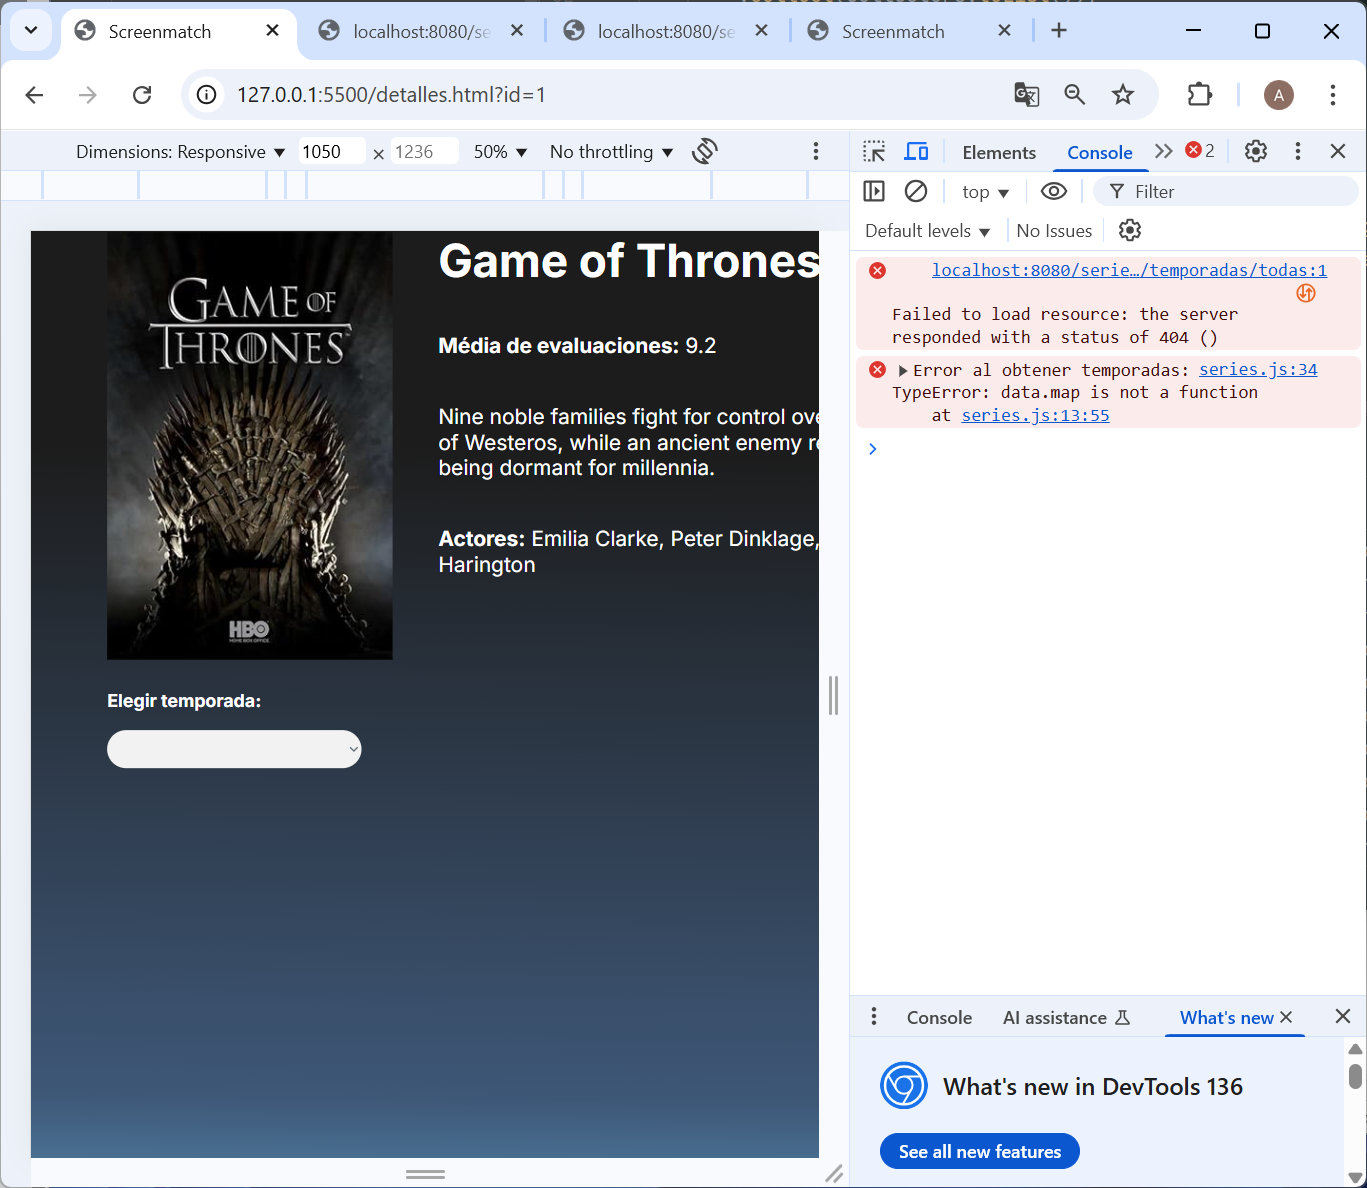1367x1188 pixels.
Task: Switch to the Elements tab
Action: point(999,152)
